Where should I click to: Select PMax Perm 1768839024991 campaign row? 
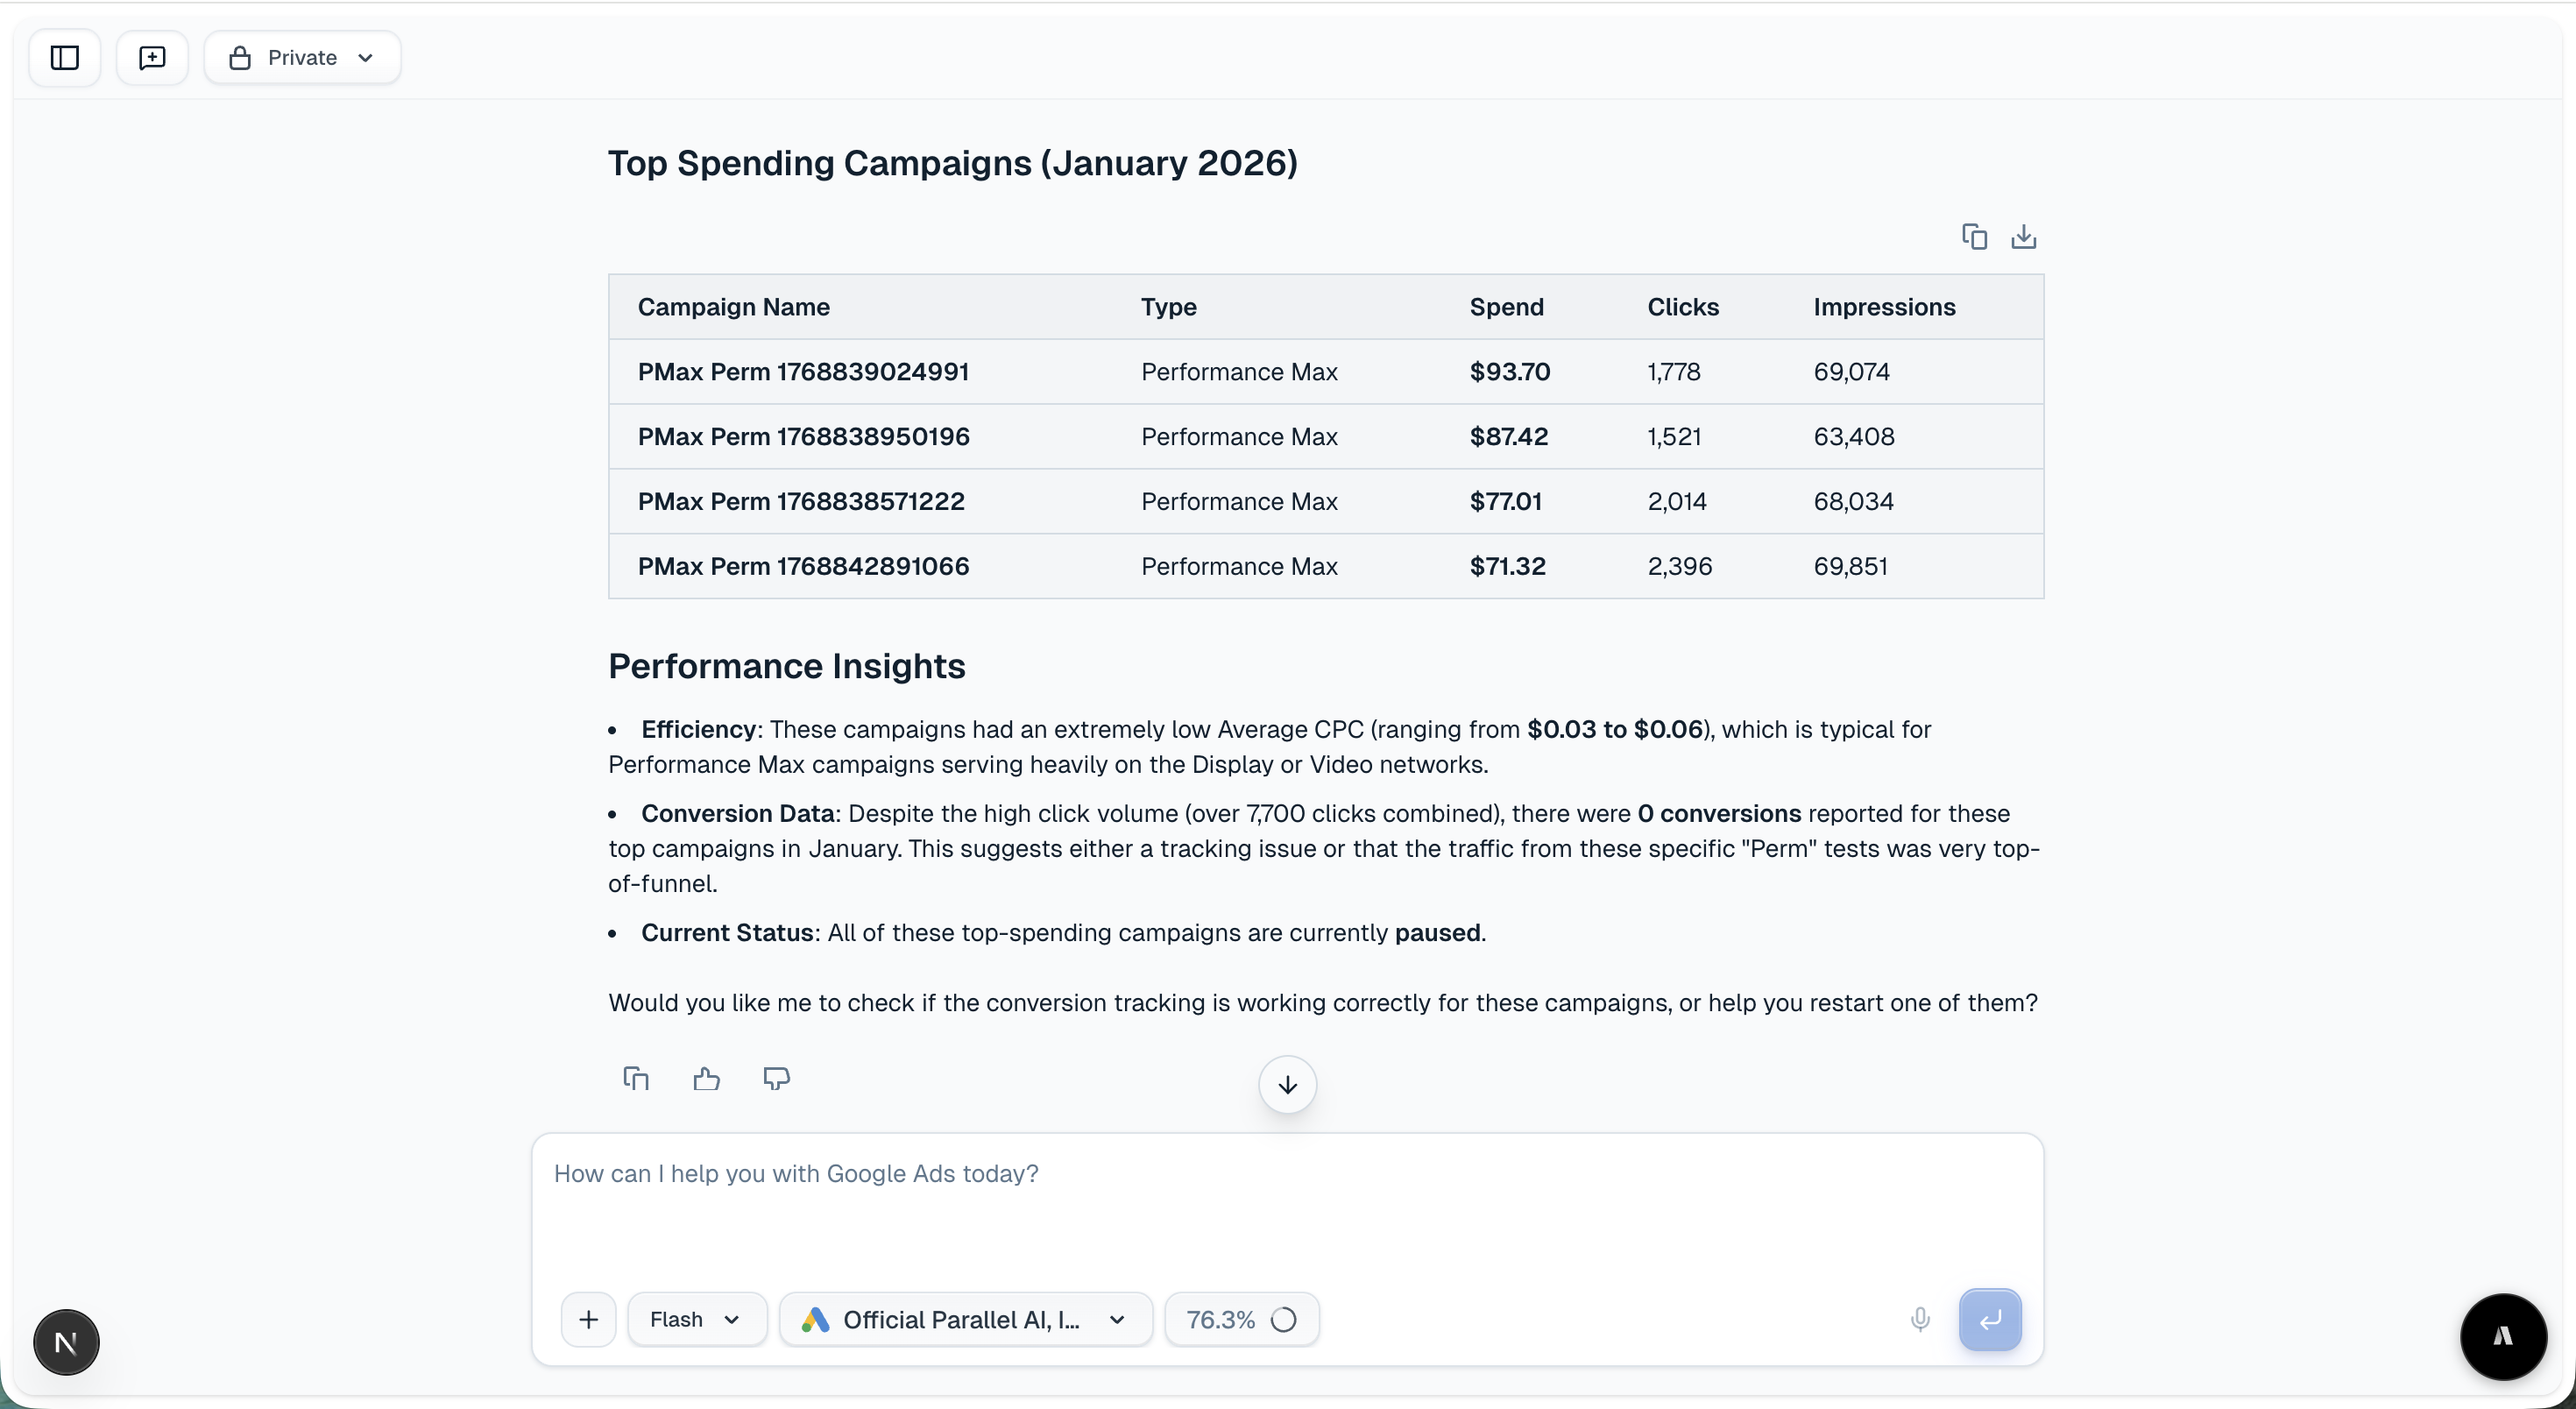tap(803, 372)
